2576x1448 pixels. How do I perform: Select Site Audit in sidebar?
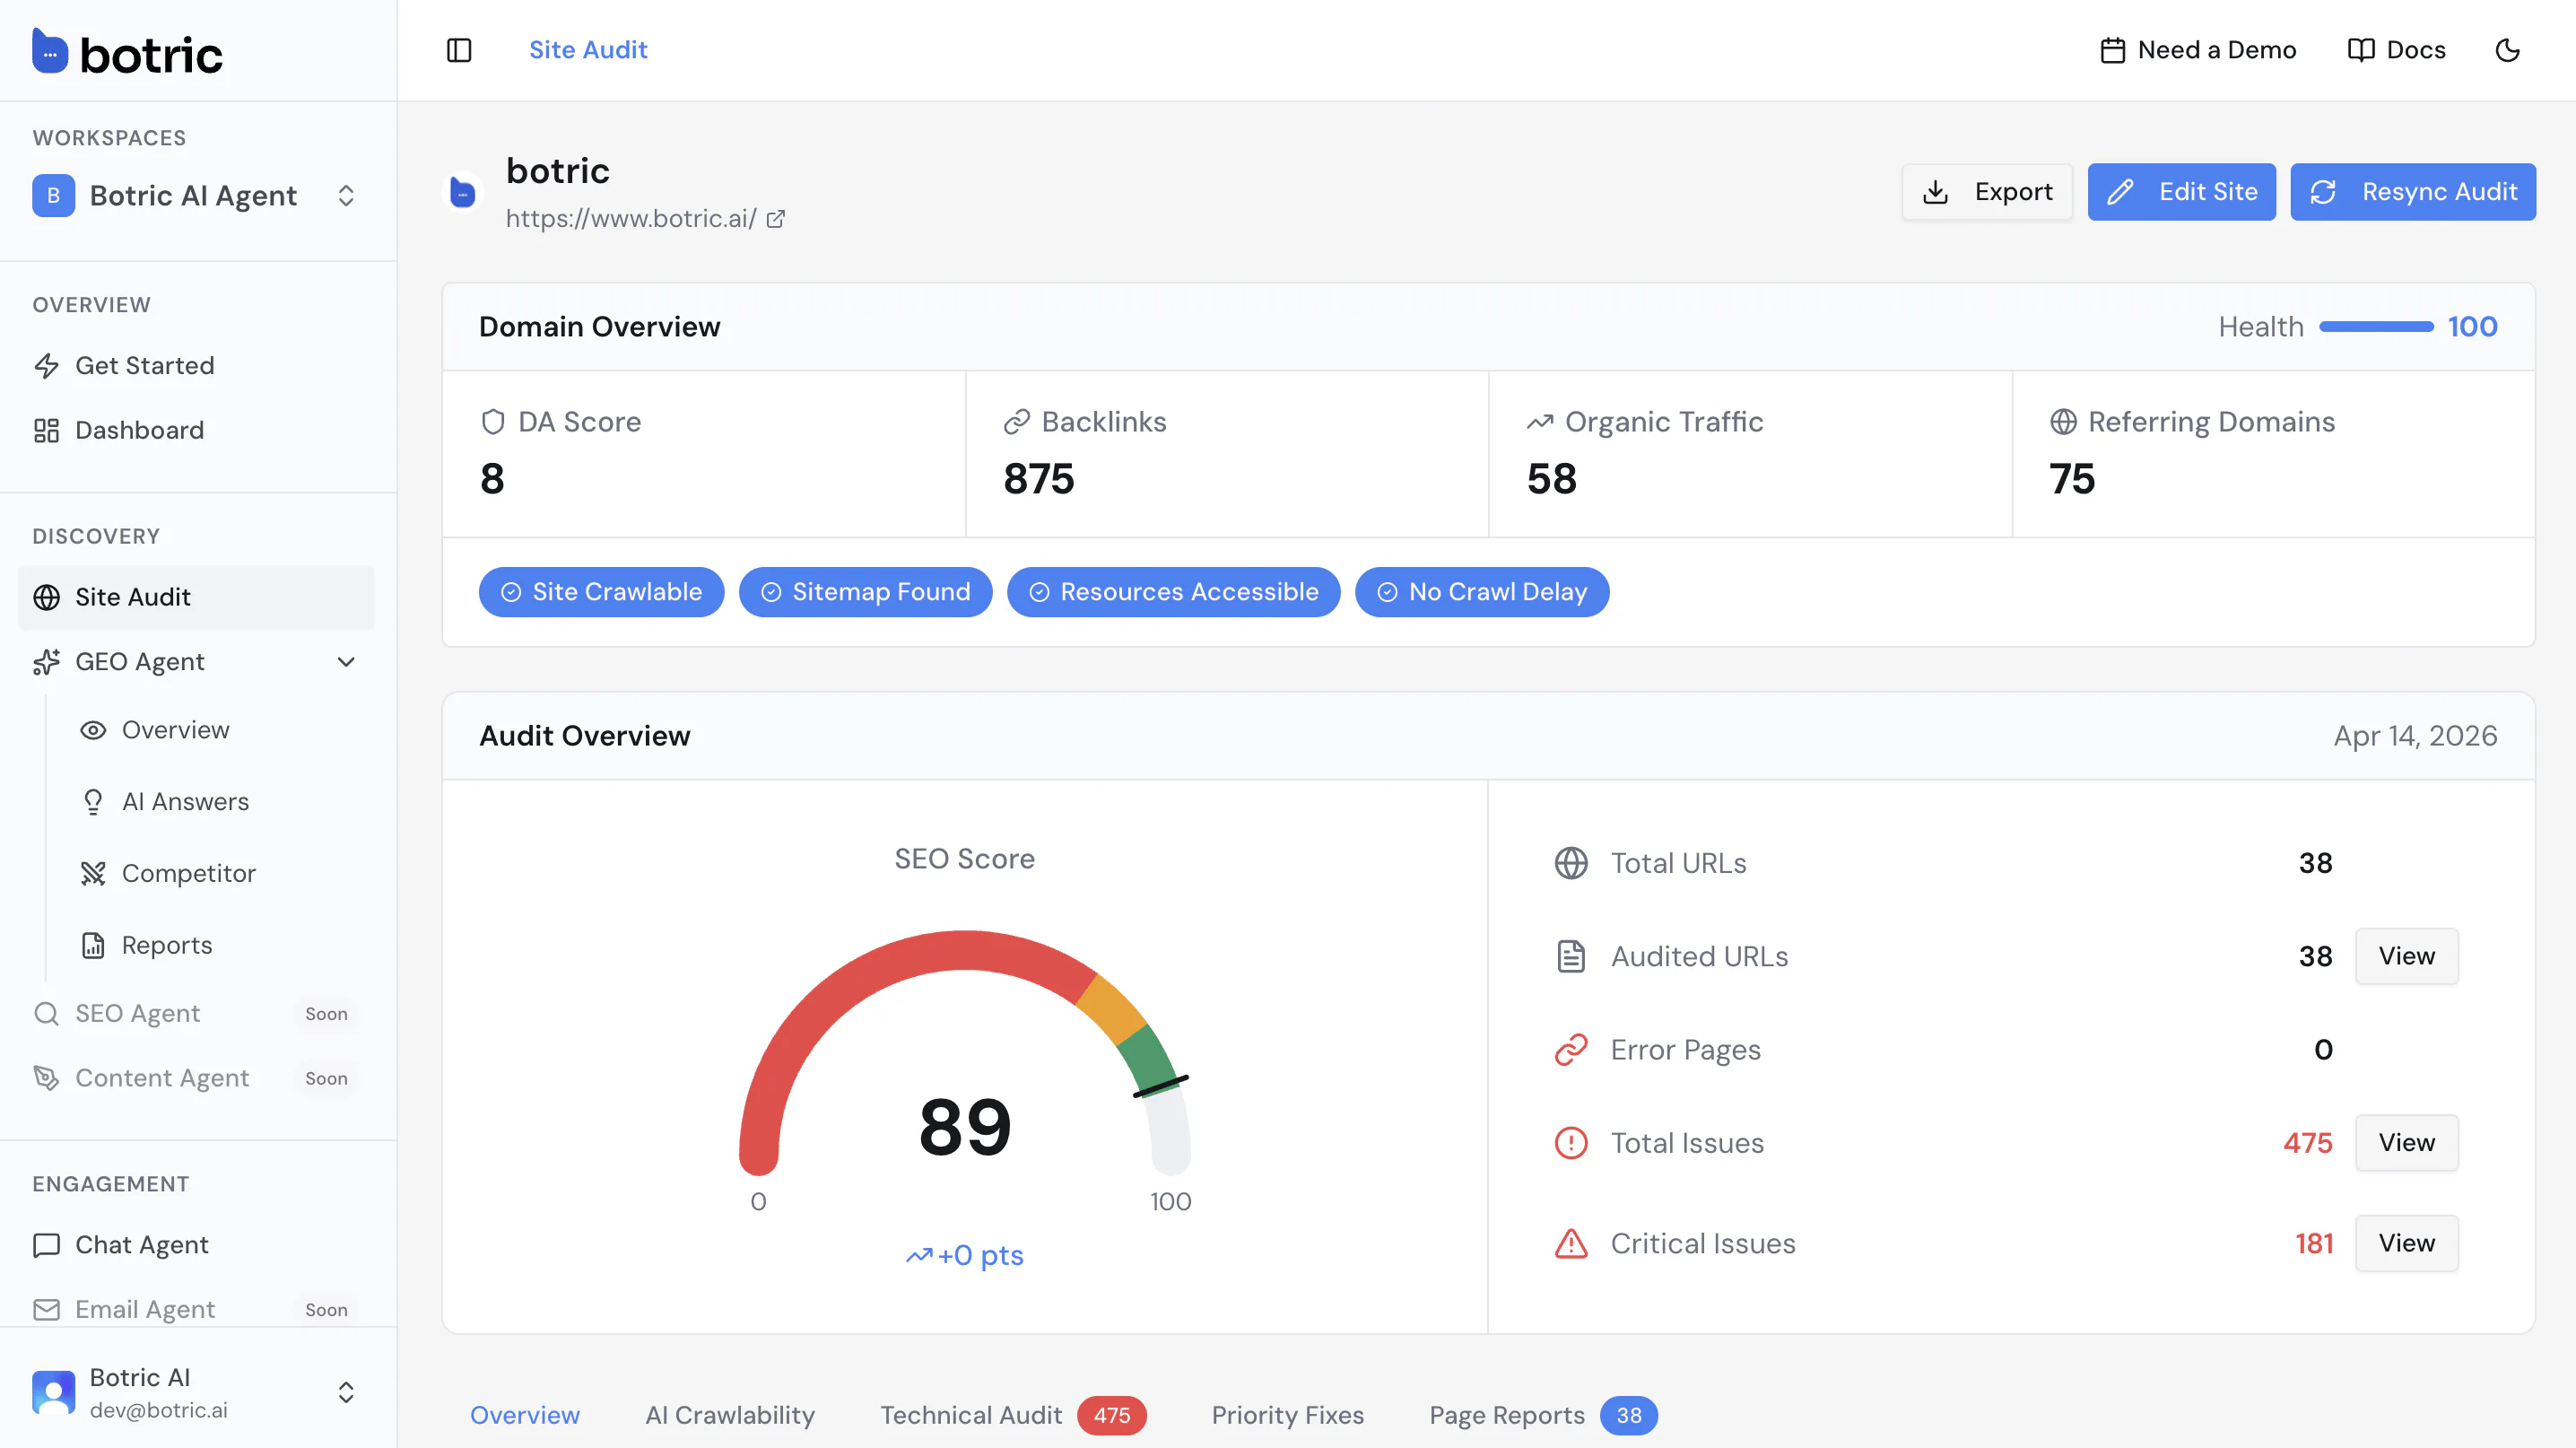(x=196, y=597)
